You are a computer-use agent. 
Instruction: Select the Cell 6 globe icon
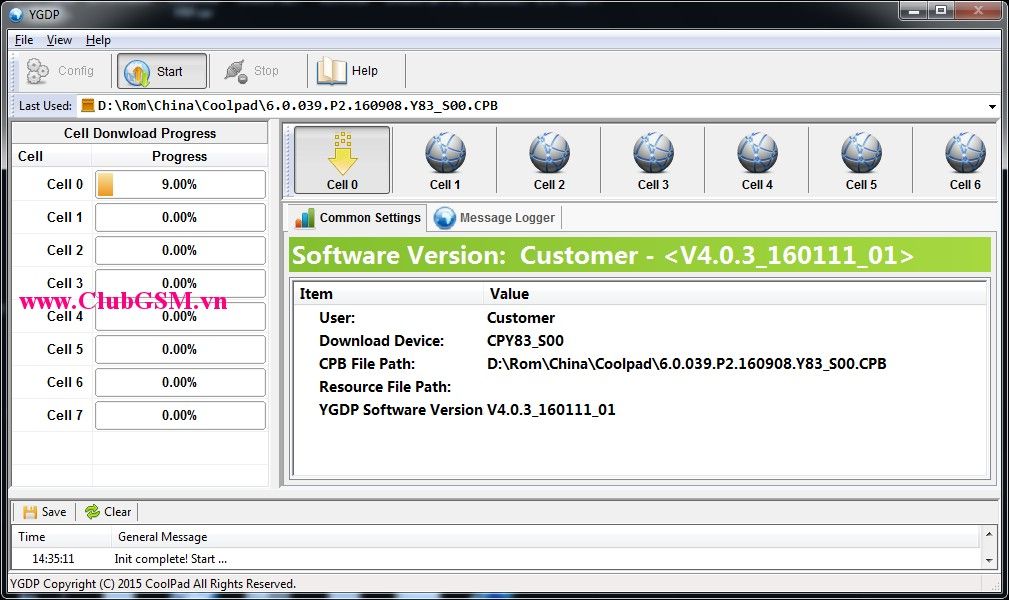(965, 153)
